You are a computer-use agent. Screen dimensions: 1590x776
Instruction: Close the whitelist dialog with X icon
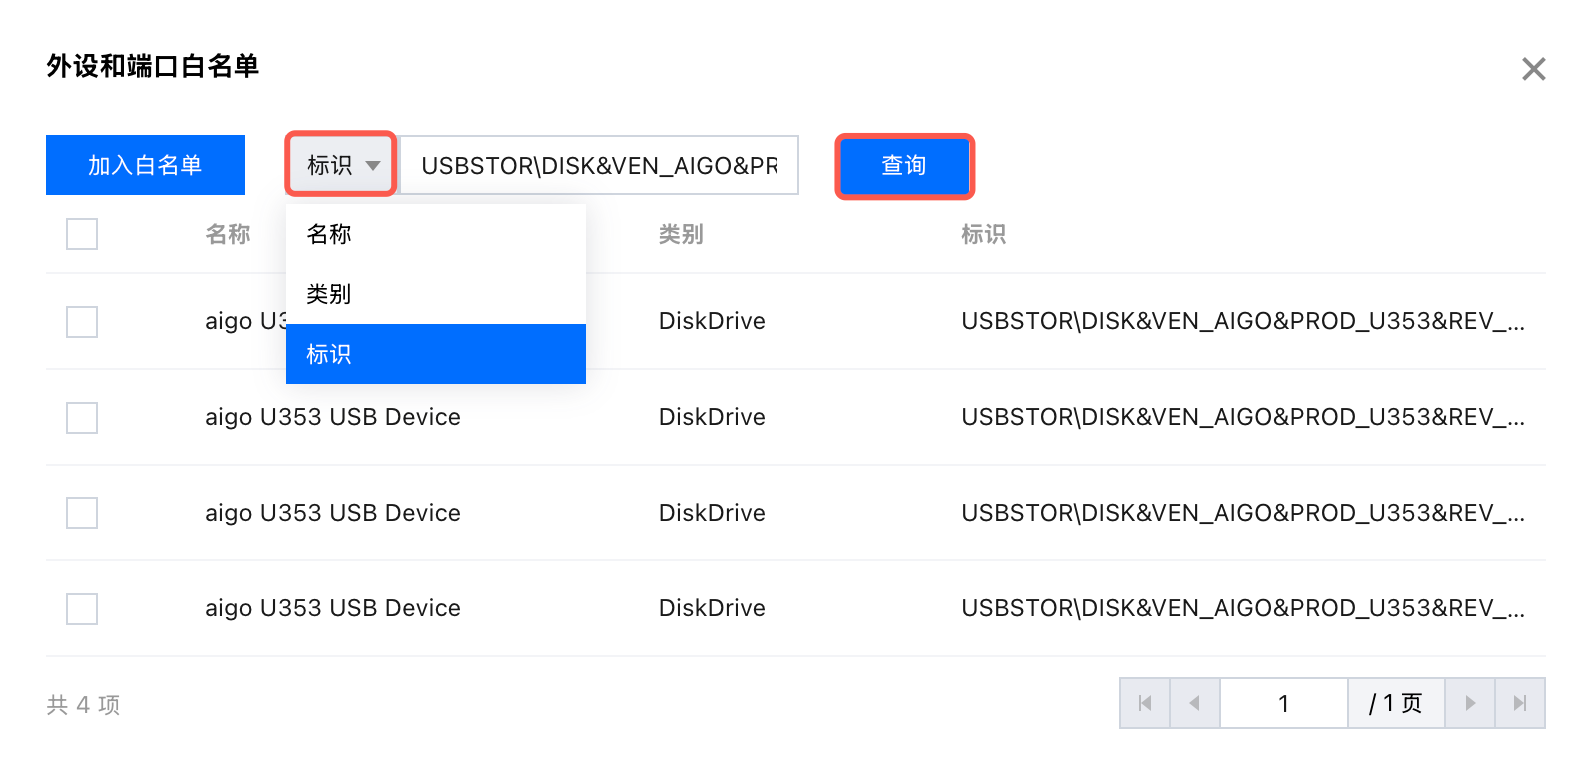click(x=1533, y=69)
